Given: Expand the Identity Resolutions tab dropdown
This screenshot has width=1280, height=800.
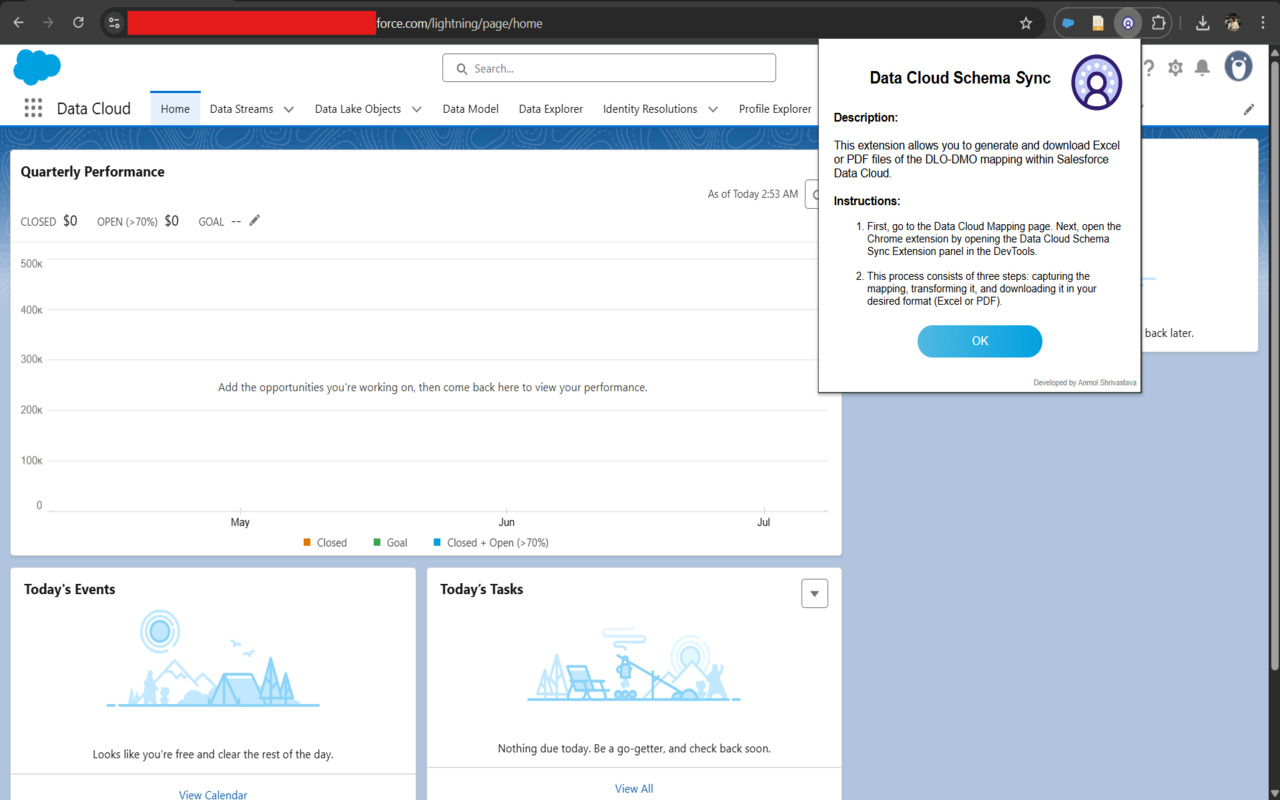Looking at the screenshot, I should tap(713, 110).
